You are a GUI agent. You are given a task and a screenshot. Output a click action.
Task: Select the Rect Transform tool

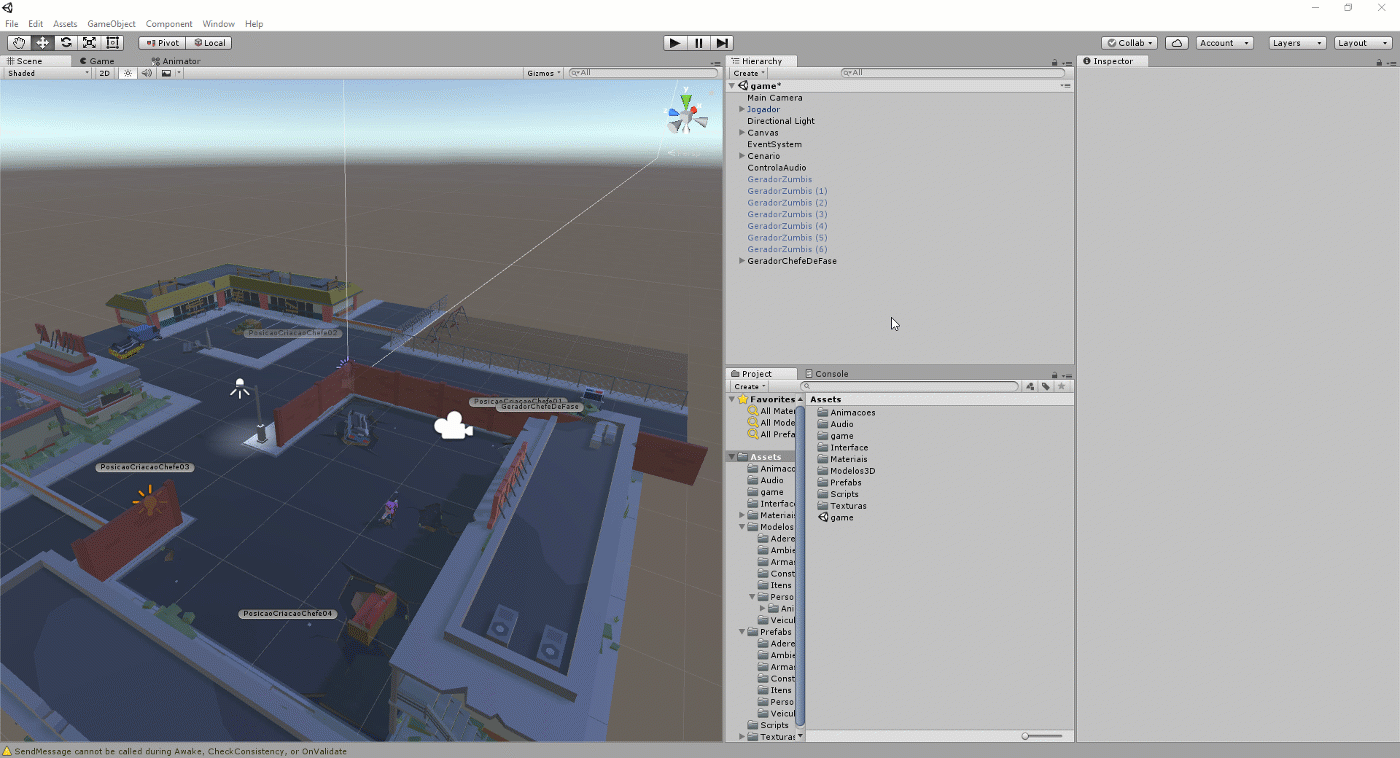pyautogui.click(x=113, y=43)
